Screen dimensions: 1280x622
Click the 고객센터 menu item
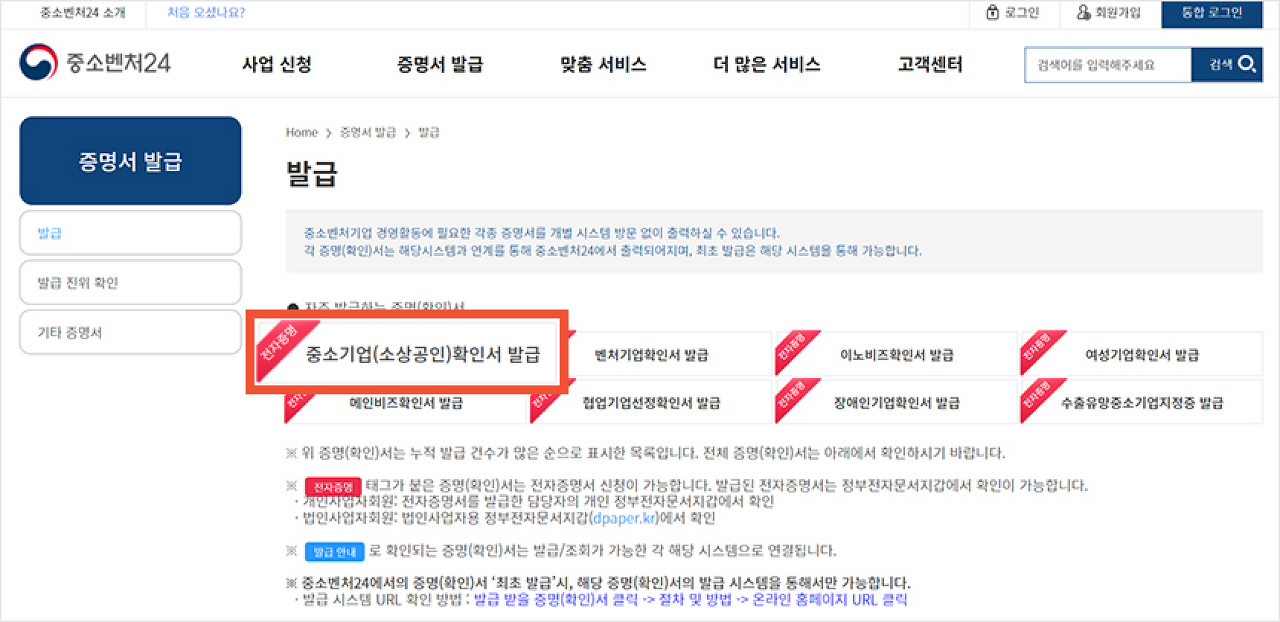929,63
